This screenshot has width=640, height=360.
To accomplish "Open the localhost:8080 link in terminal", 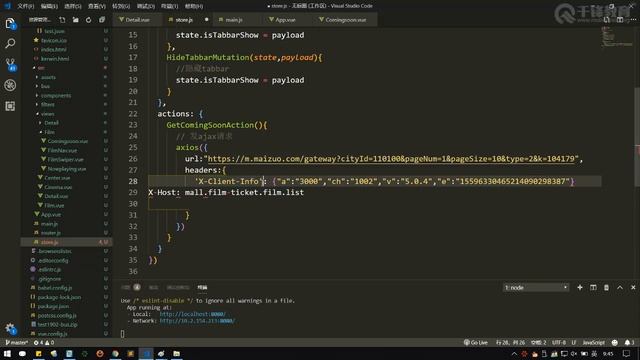I will pos(192,314).
